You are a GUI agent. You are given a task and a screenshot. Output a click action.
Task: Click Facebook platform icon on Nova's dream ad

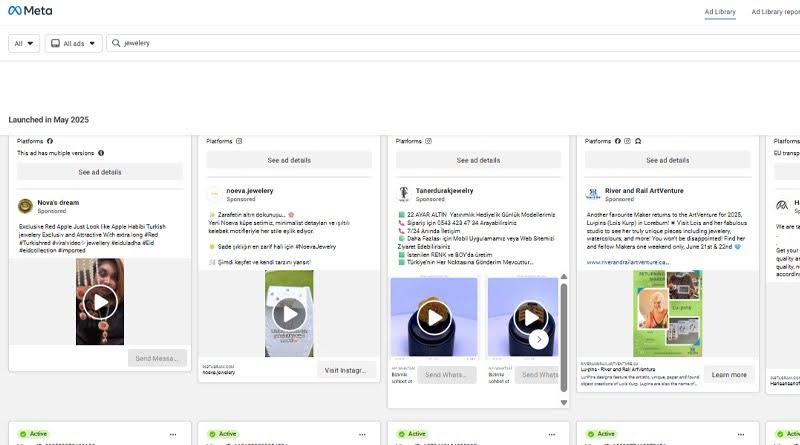(x=50, y=141)
